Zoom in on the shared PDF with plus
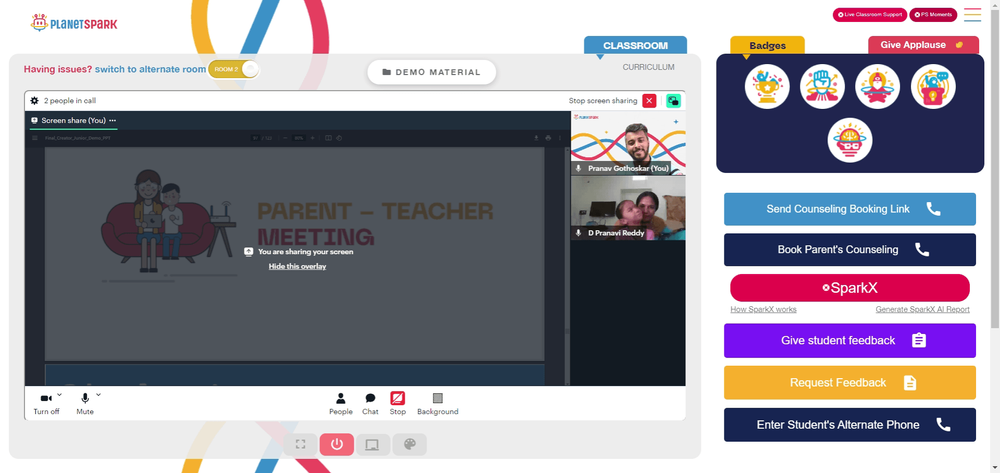The height and width of the screenshot is (473, 1000). 312,138
